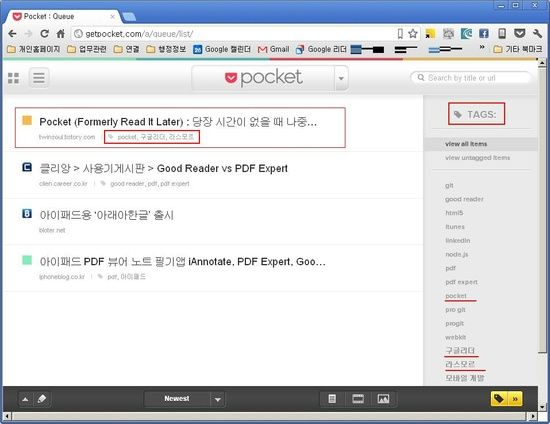Click browser forward arrow
Image resolution: width=550 pixels, height=424 pixels.
pos(28,34)
